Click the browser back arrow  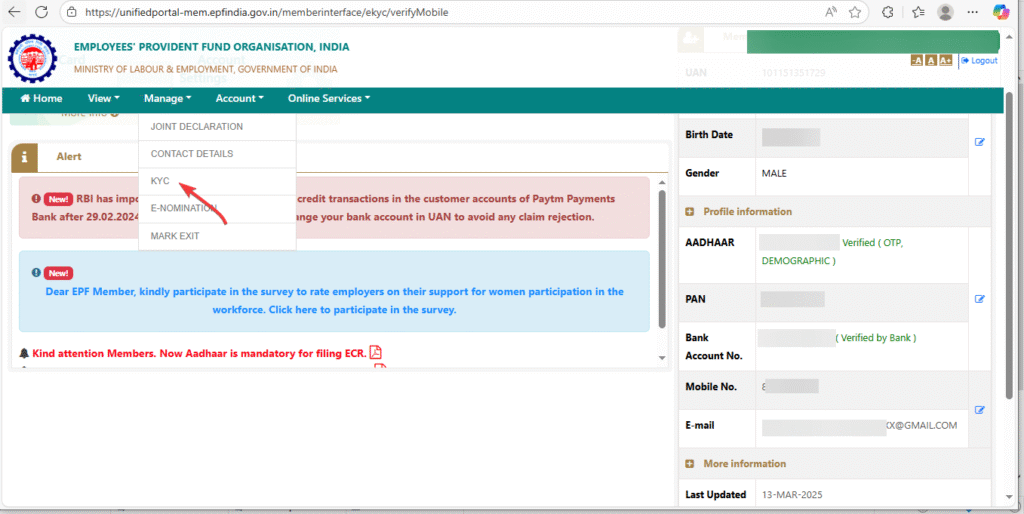tap(14, 12)
